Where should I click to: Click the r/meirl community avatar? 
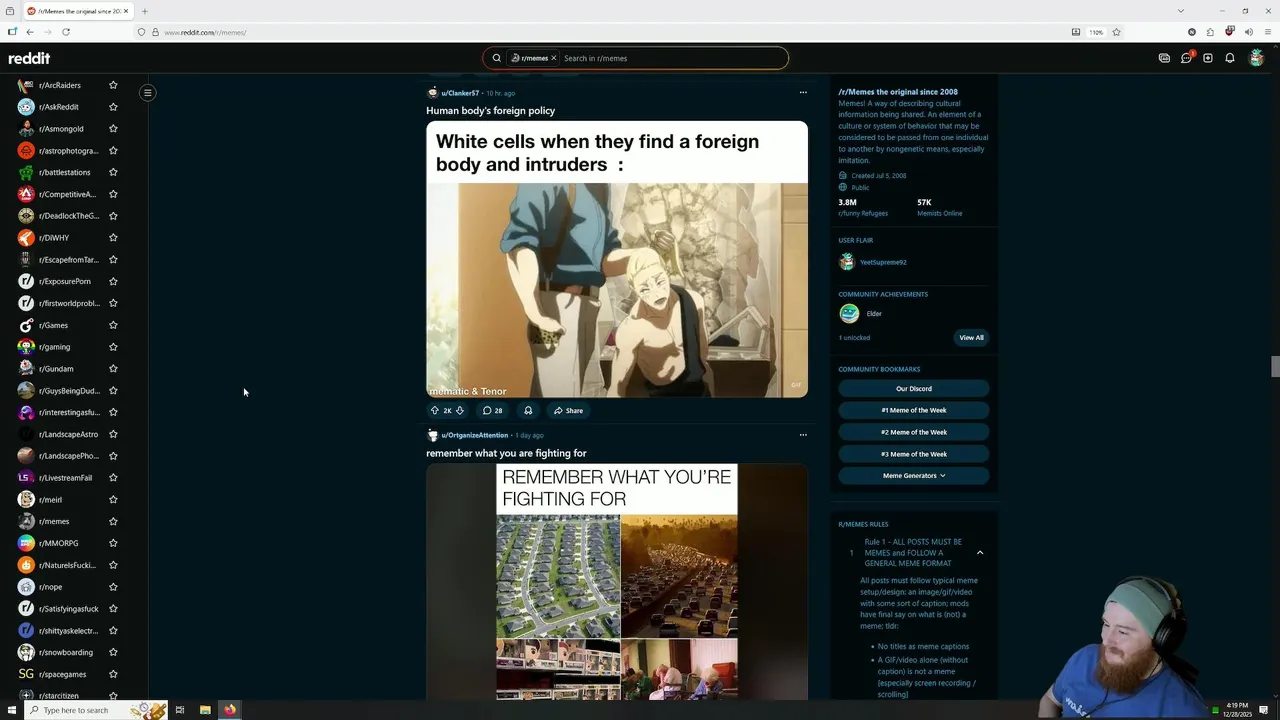[26, 499]
